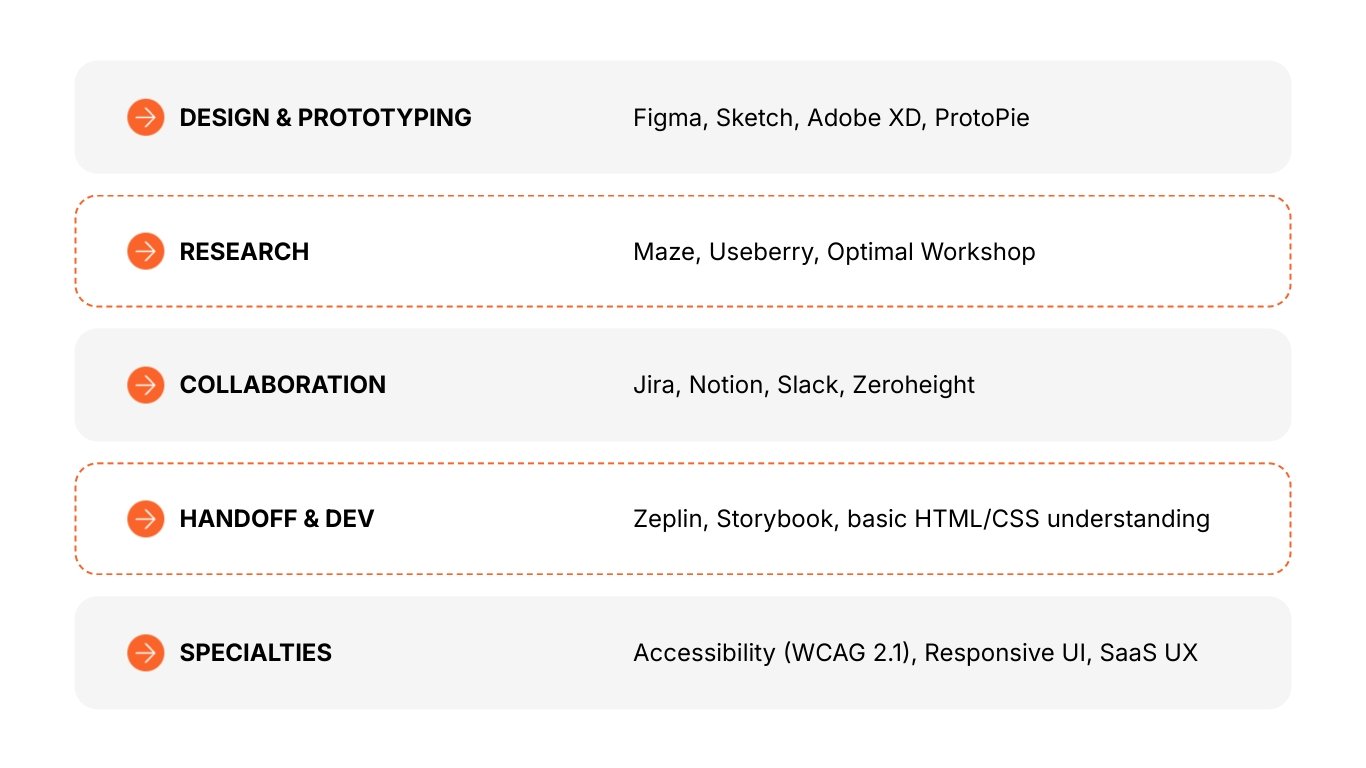
Task: Select the Handoff & Dev heading
Action: (276, 519)
